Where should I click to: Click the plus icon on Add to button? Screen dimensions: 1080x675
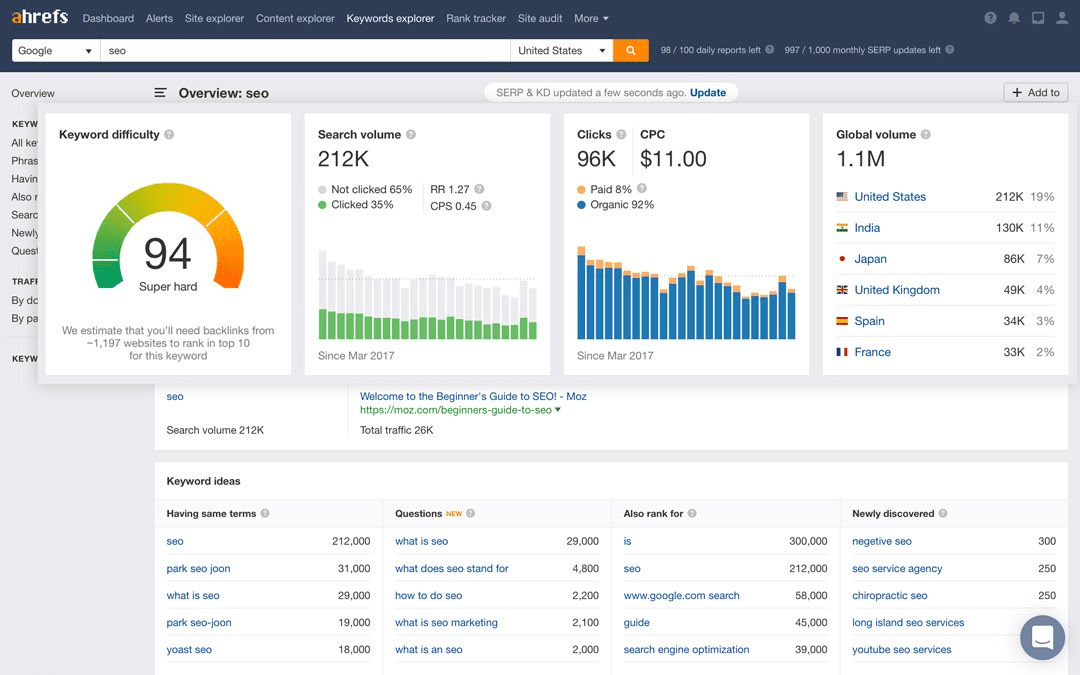(x=1017, y=92)
